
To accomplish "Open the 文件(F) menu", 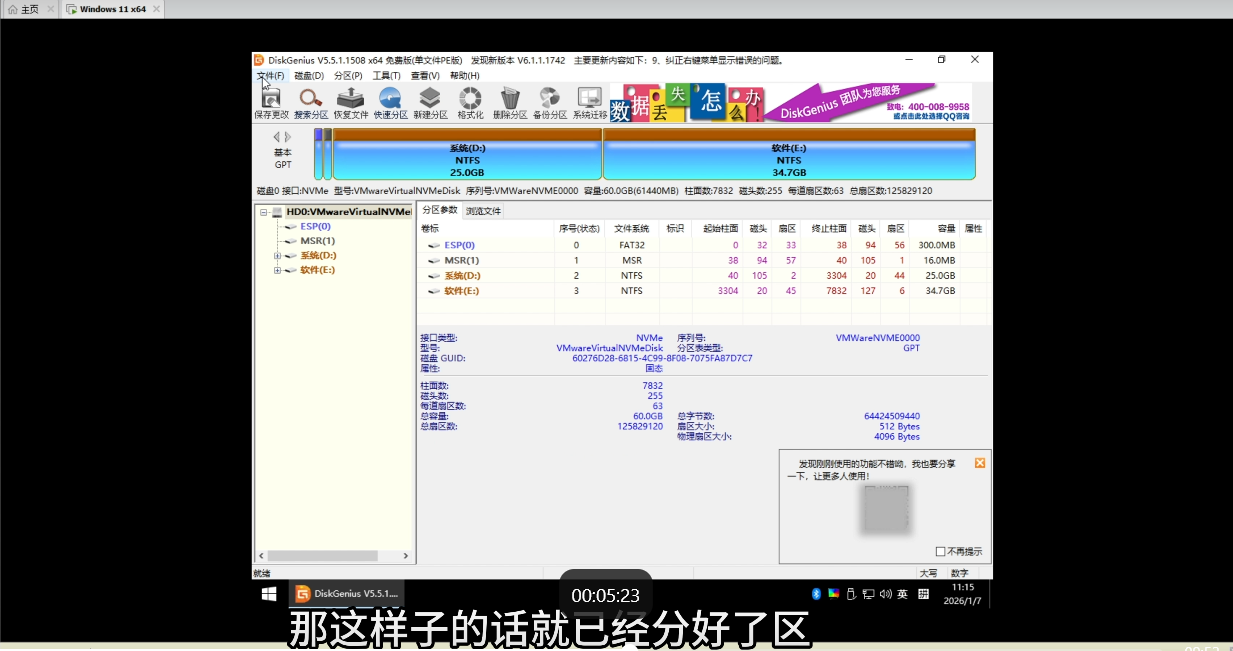I will click(x=270, y=76).
